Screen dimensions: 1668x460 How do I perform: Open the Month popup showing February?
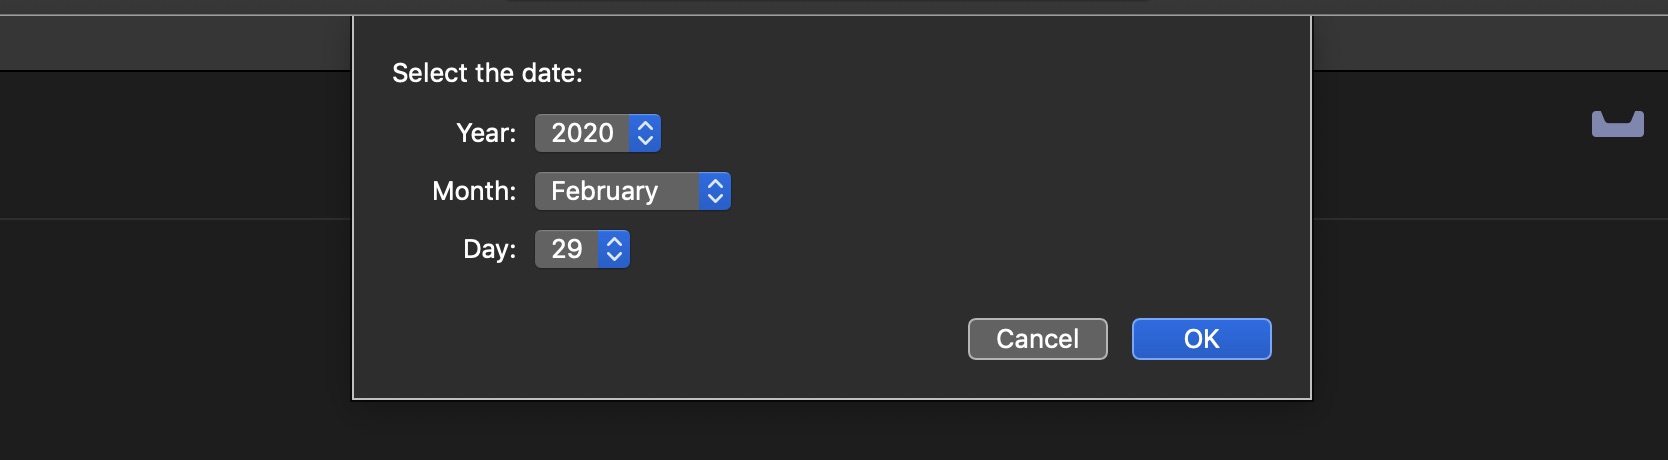point(632,191)
